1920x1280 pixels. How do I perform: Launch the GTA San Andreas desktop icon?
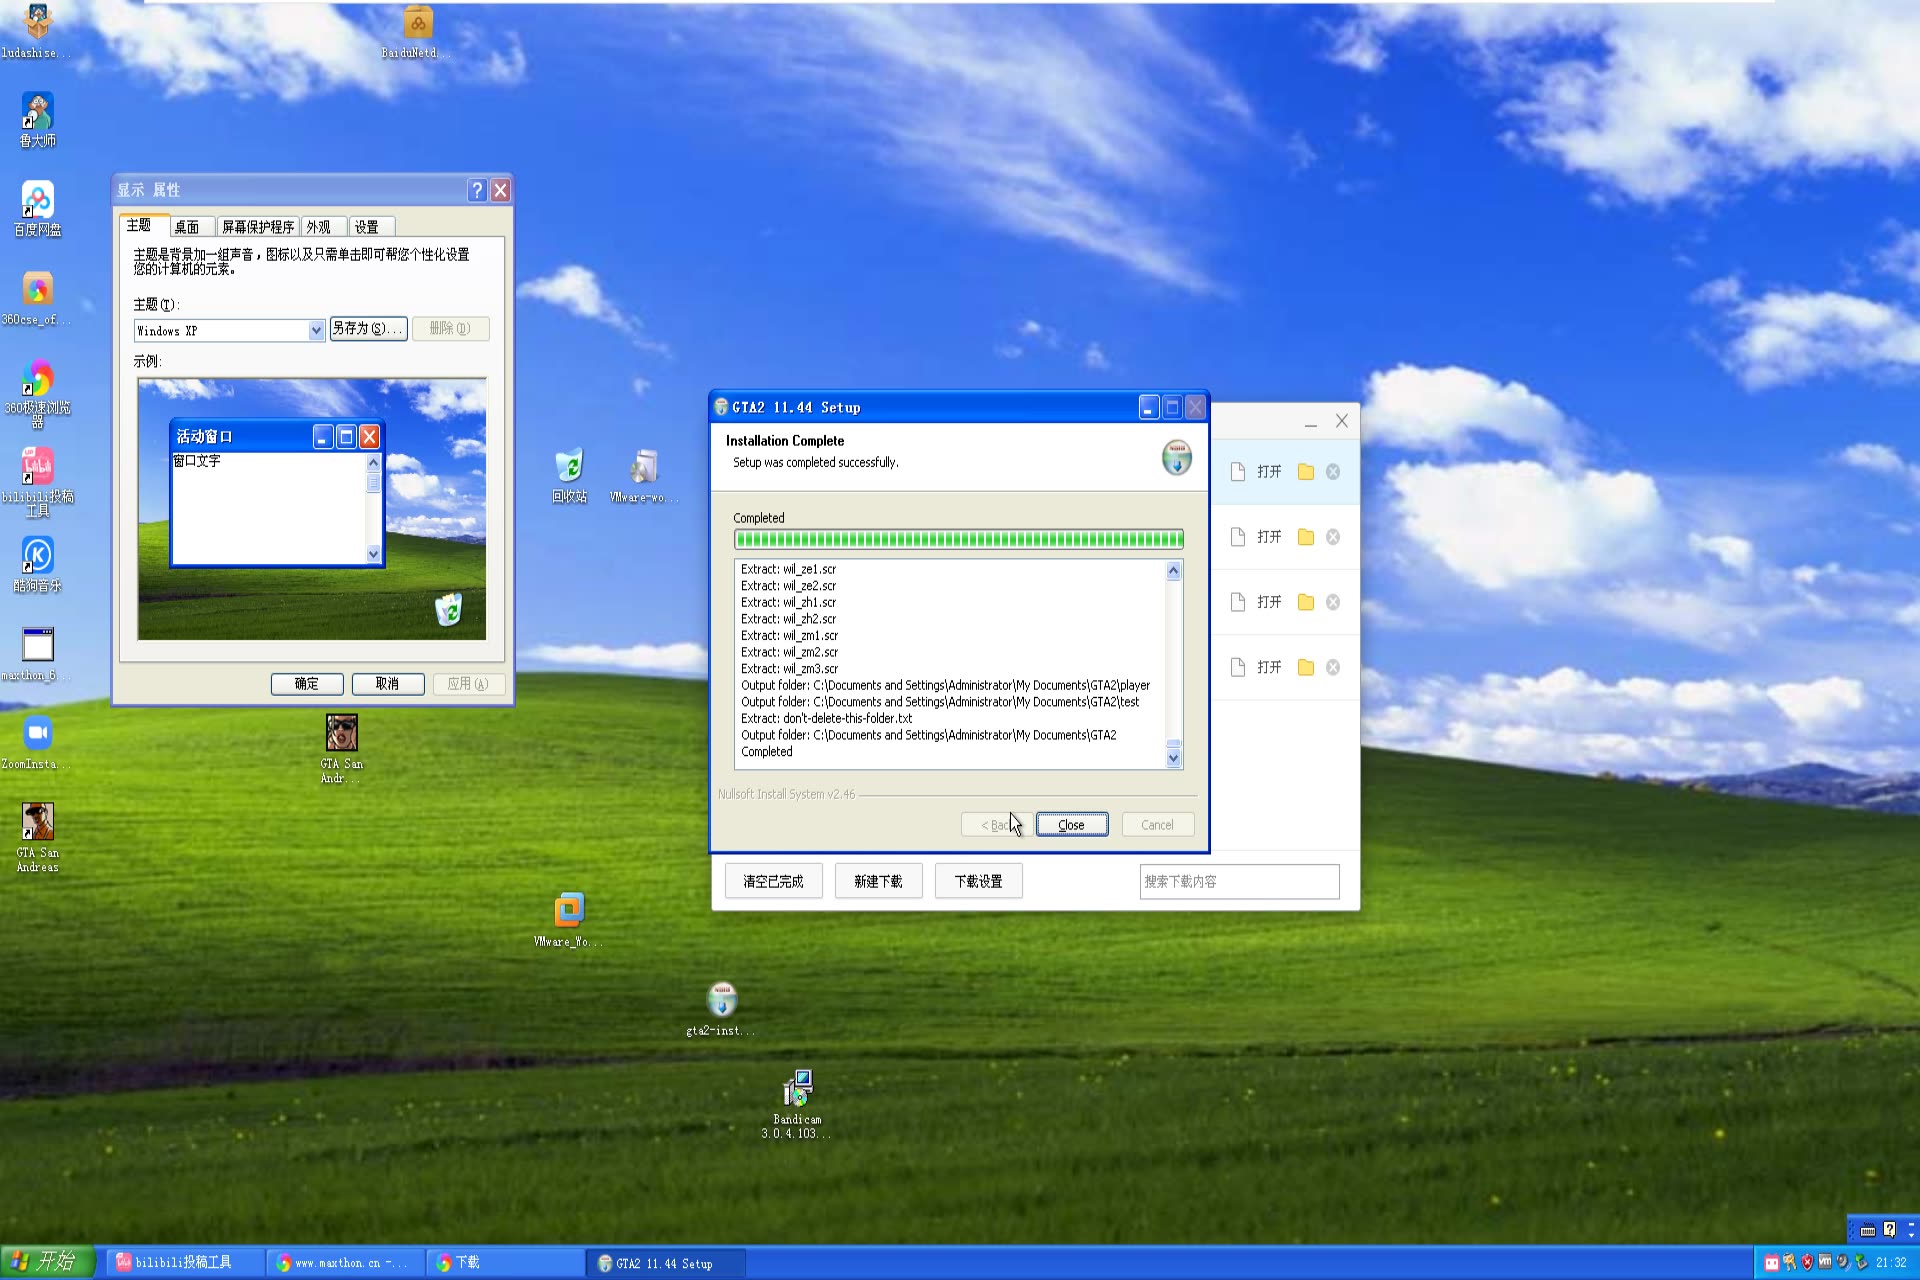(x=37, y=820)
